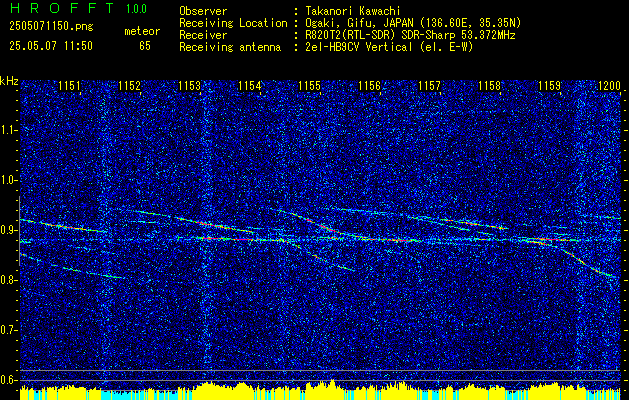The width and height of the screenshot is (629, 400).
Task: Click the 1159 time axis label
Action: pyautogui.click(x=550, y=85)
